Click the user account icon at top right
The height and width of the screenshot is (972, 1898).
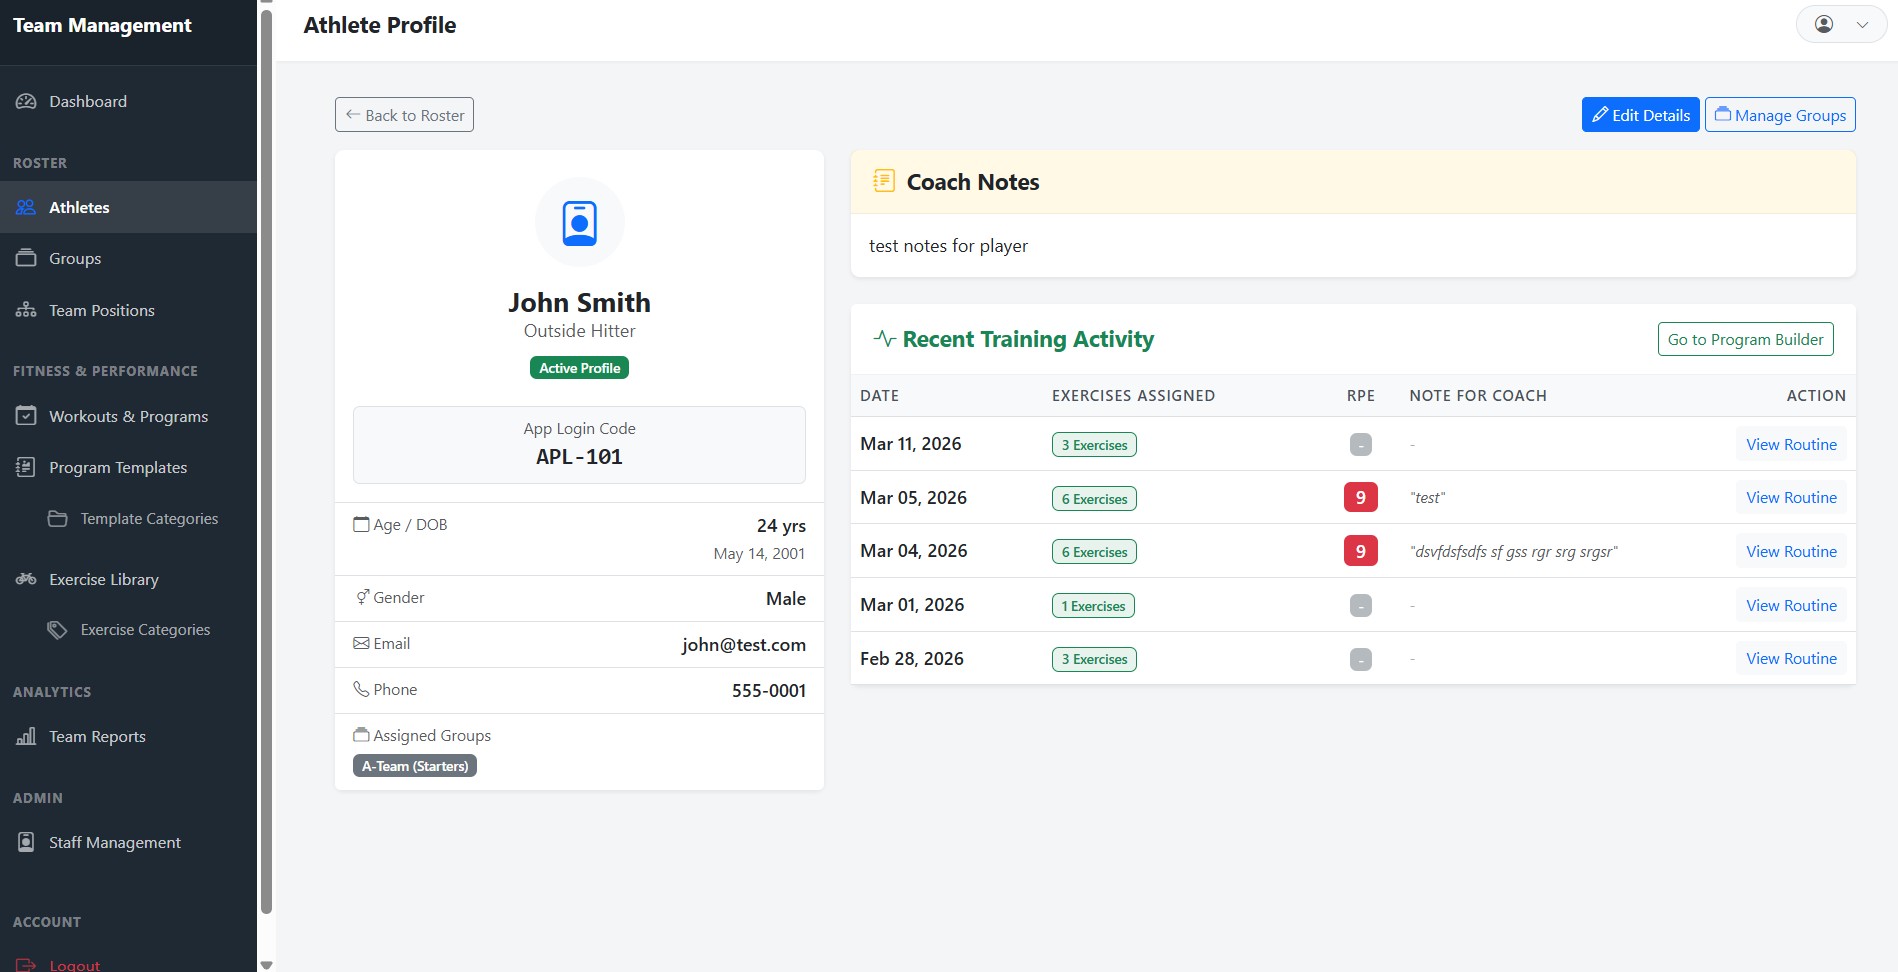pyautogui.click(x=1824, y=24)
